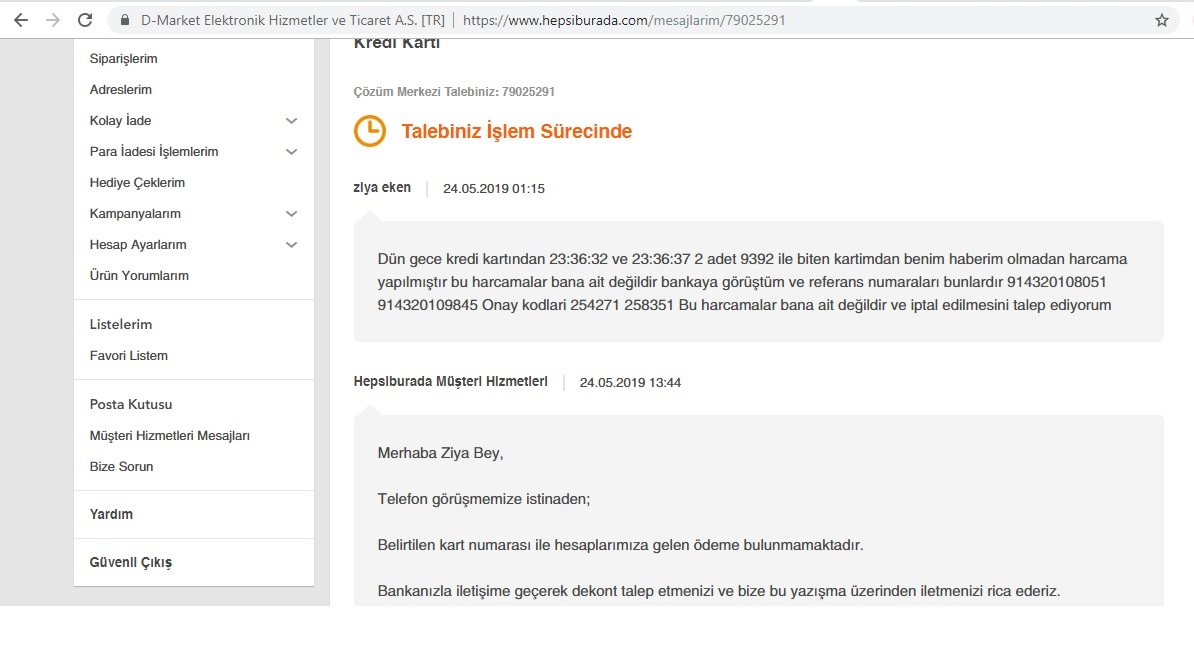
Task: Click the padlock site security icon
Action: pos(125,20)
